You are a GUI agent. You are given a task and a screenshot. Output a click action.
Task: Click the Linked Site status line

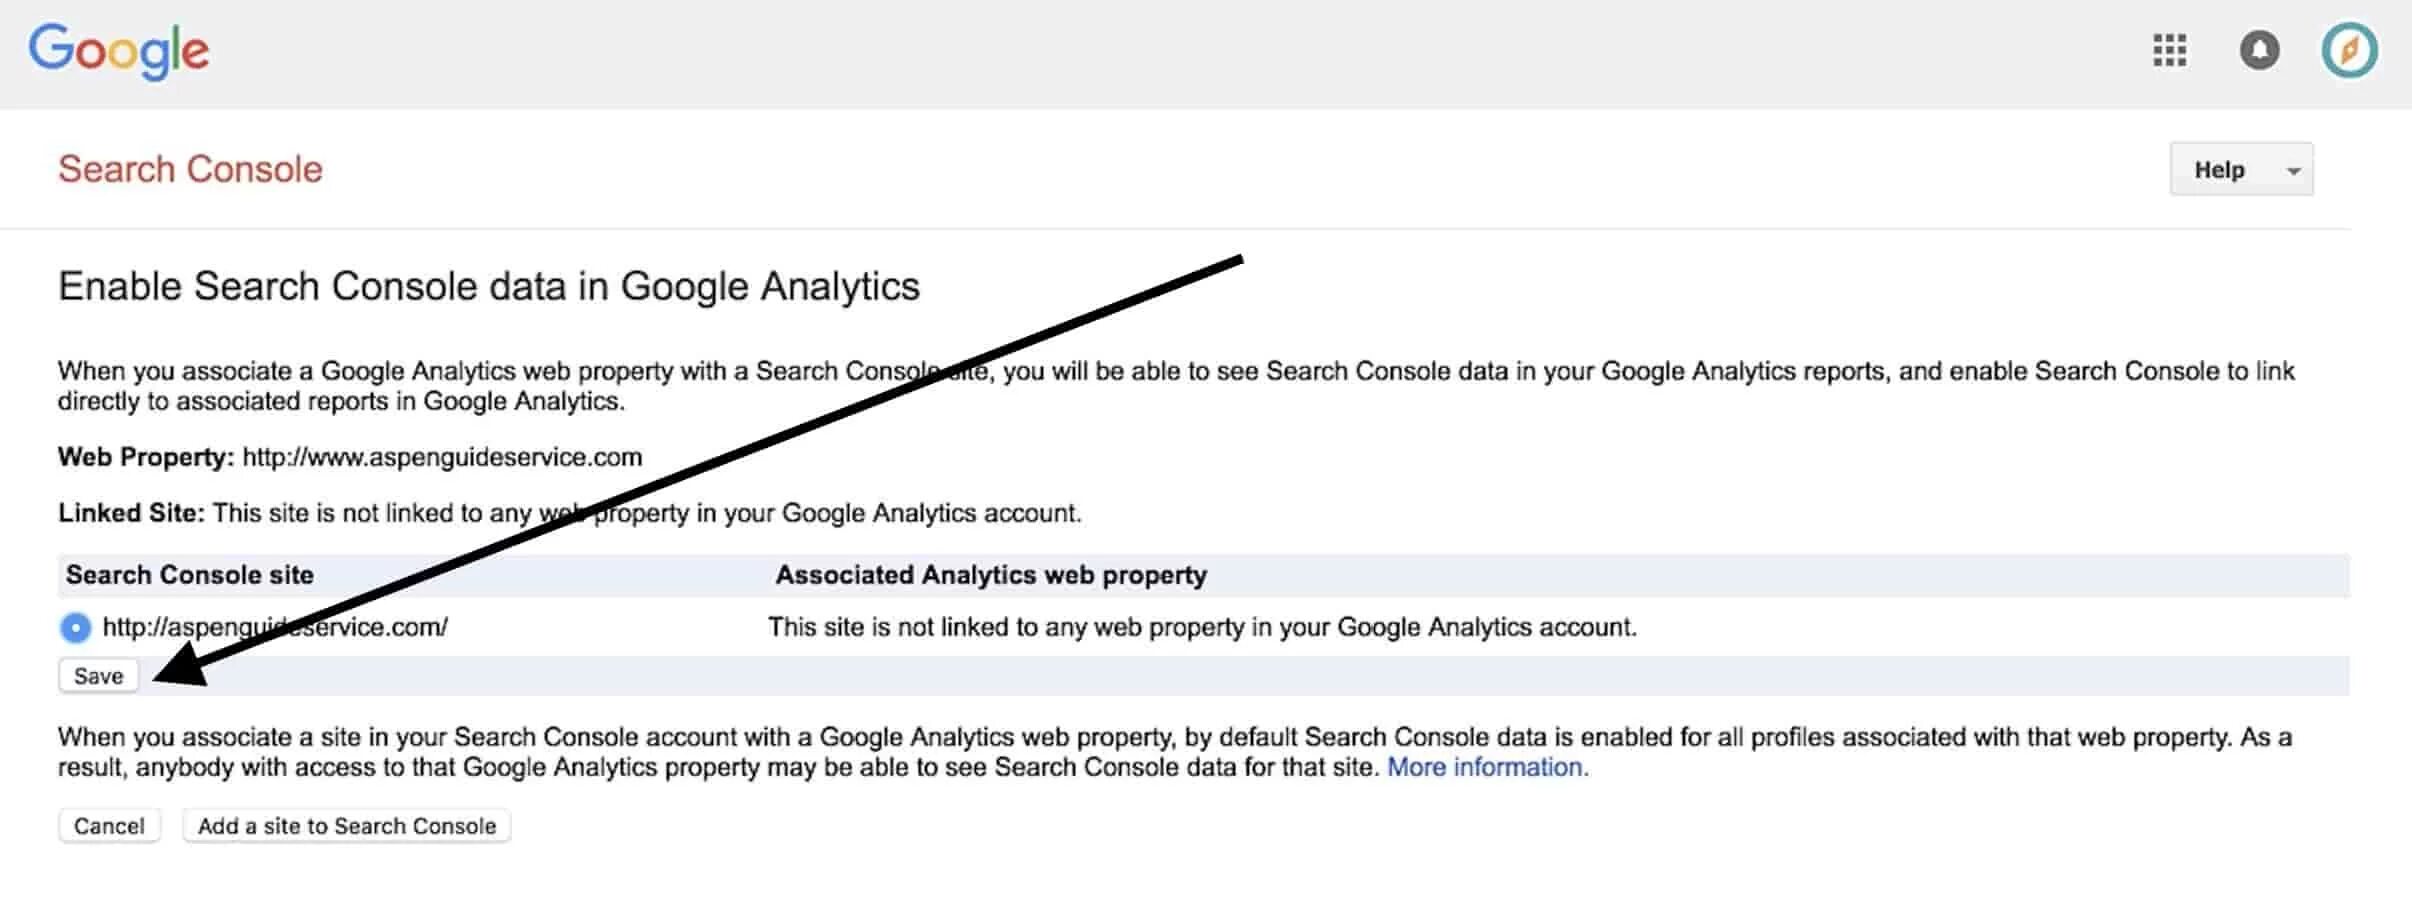[570, 513]
